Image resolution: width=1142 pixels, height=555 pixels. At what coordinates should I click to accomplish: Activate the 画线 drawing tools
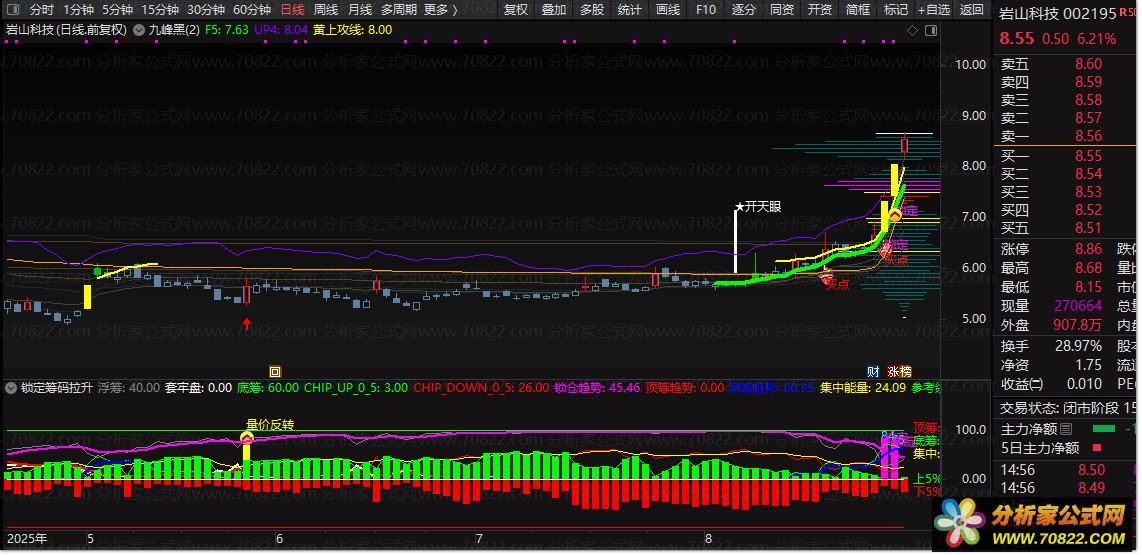668,9
